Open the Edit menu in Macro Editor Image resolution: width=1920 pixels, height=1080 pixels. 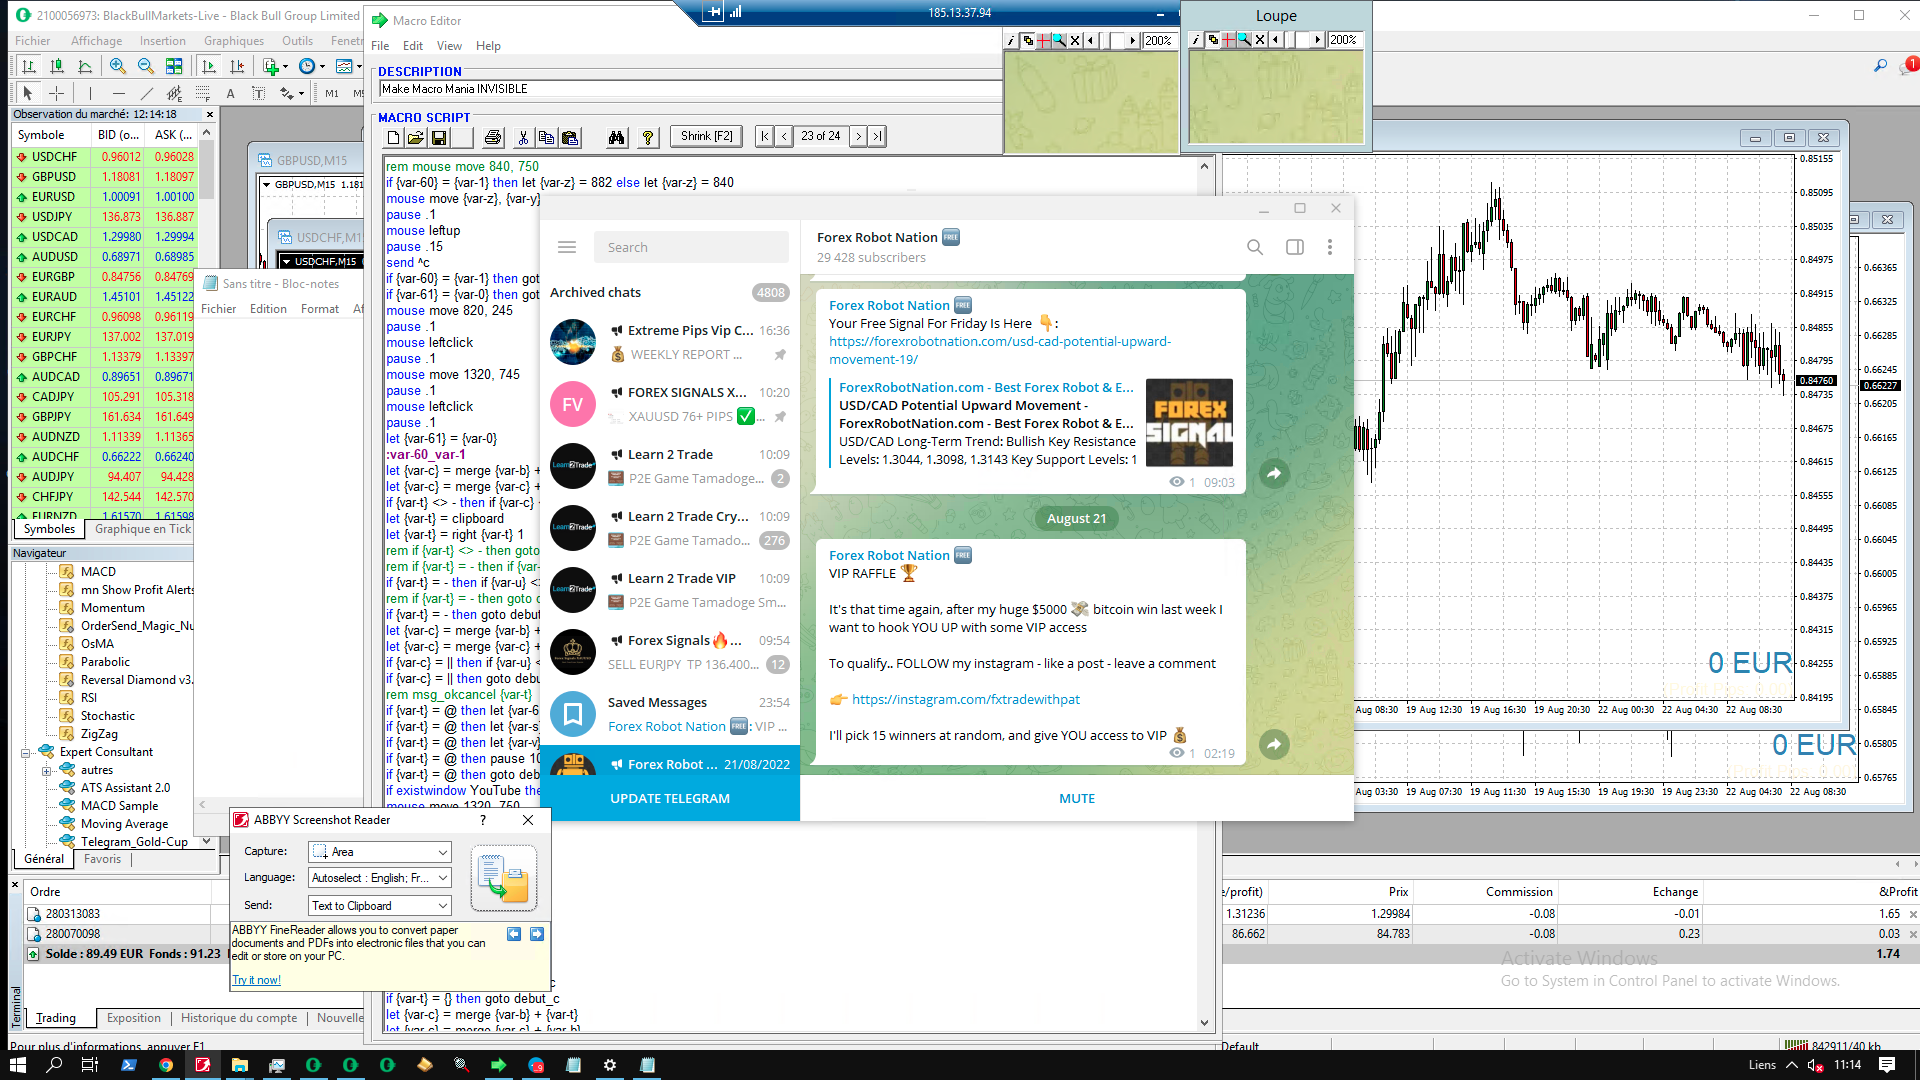[413, 46]
